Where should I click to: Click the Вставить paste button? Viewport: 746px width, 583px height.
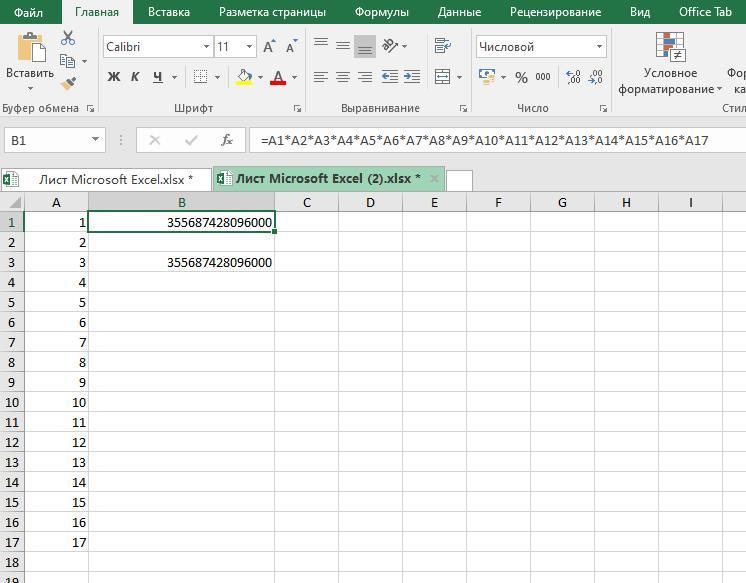coord(30,60)
